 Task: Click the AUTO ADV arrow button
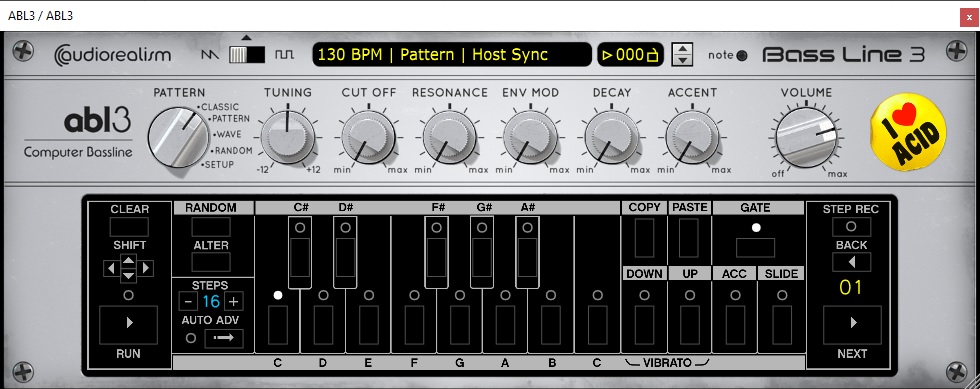[224, 338]
